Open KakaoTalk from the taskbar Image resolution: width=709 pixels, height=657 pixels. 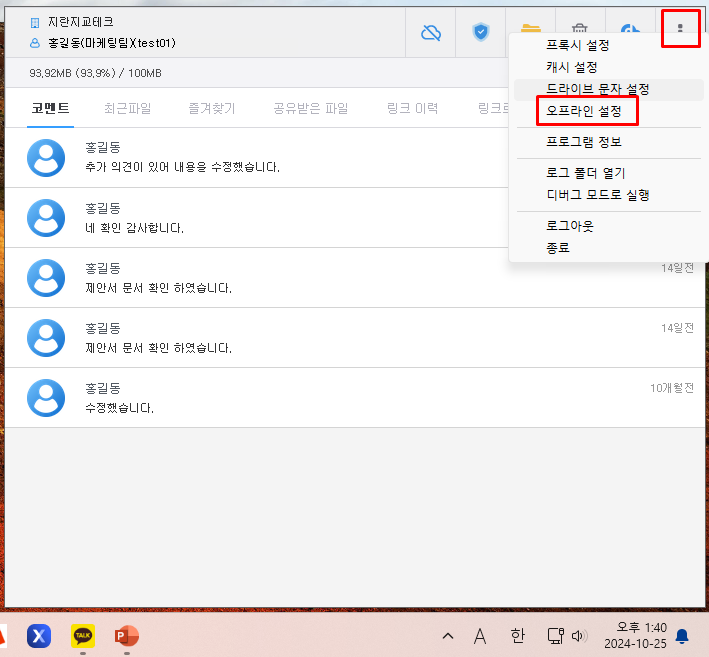coord(83,636)
